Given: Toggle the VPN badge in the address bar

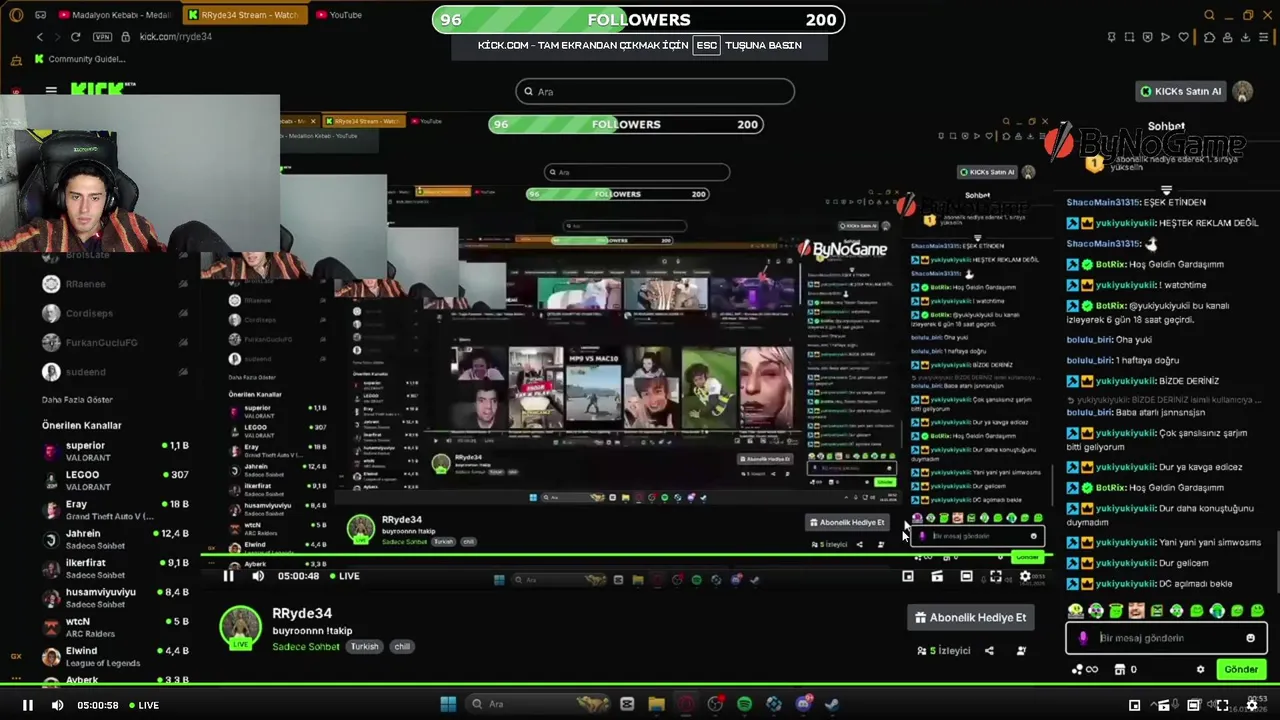Looking at the screenshot, I should click(102, 37).
